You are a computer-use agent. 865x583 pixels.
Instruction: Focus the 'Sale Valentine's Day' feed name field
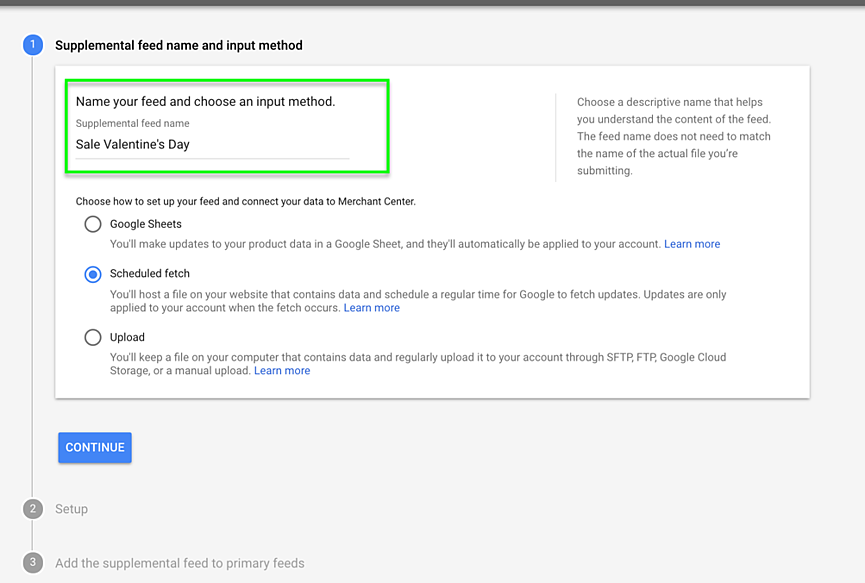(212, 145)
